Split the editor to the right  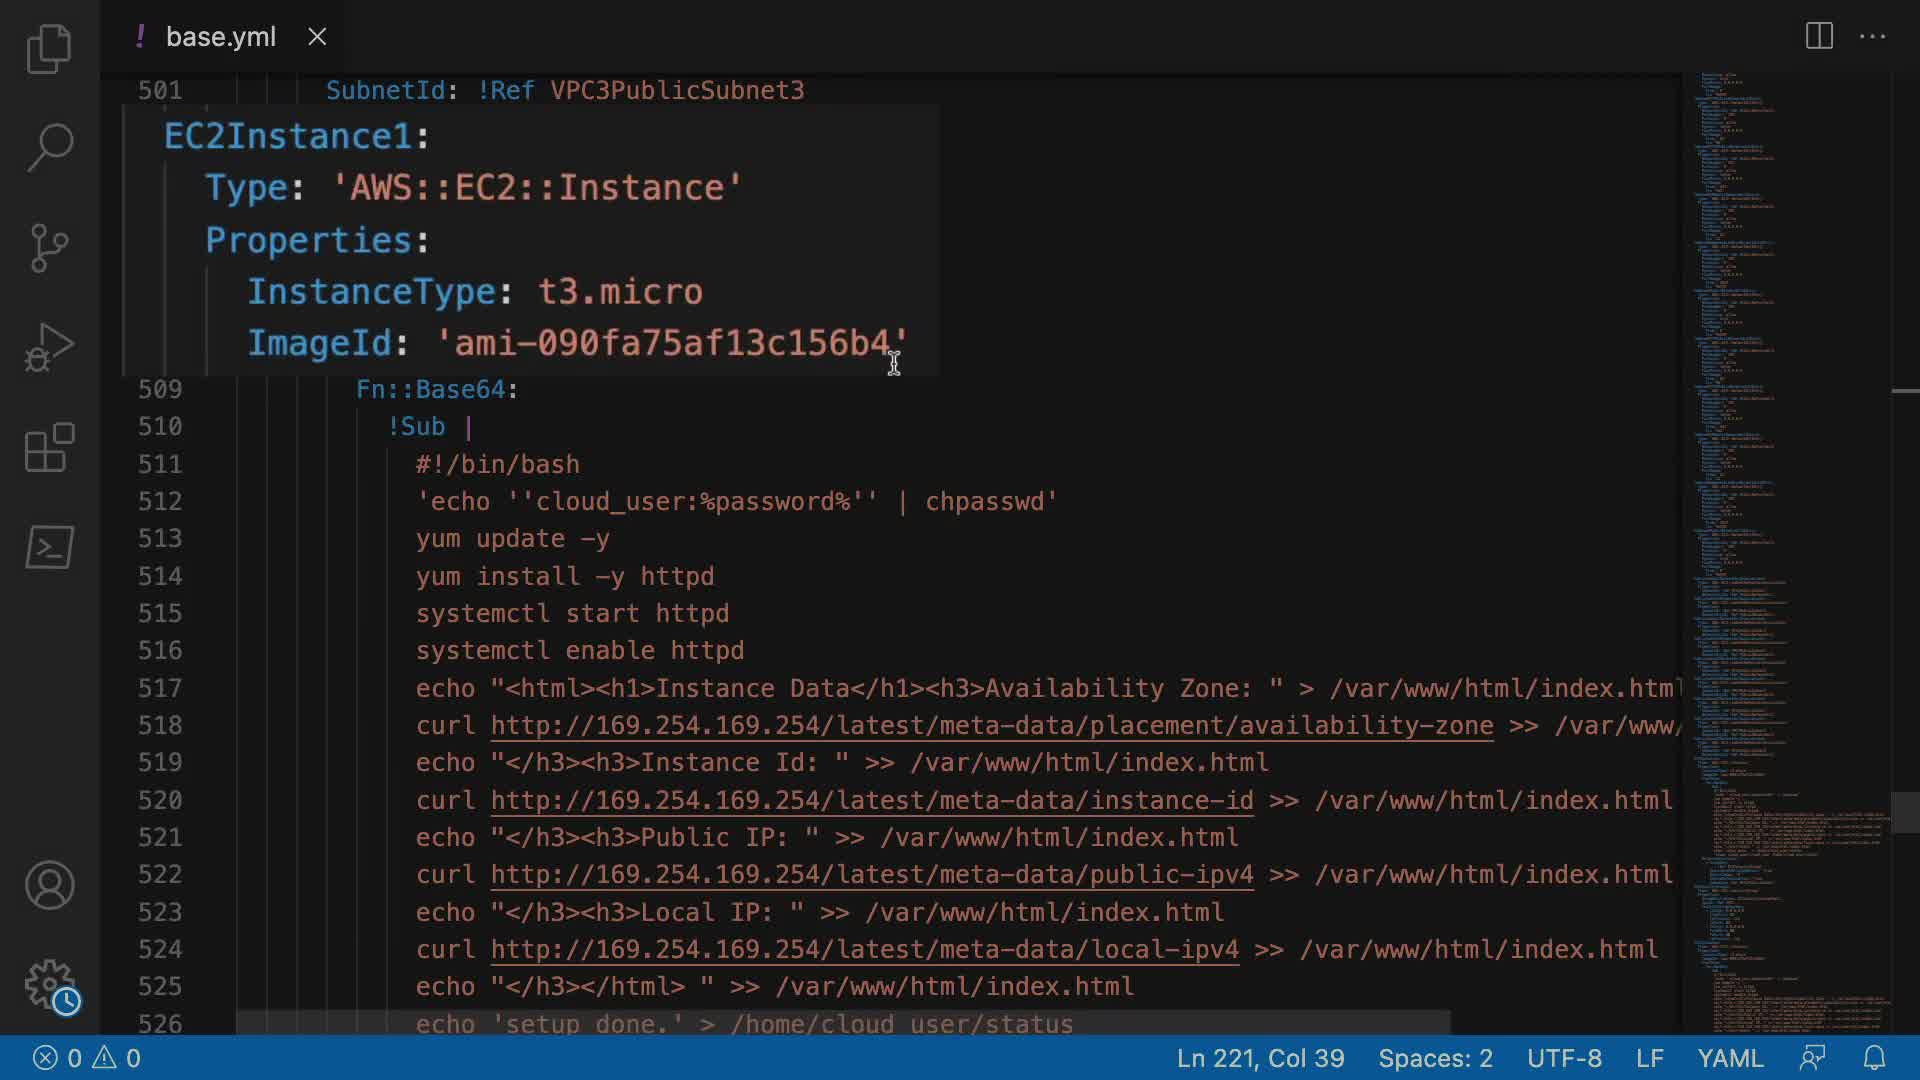(1819, 37)
